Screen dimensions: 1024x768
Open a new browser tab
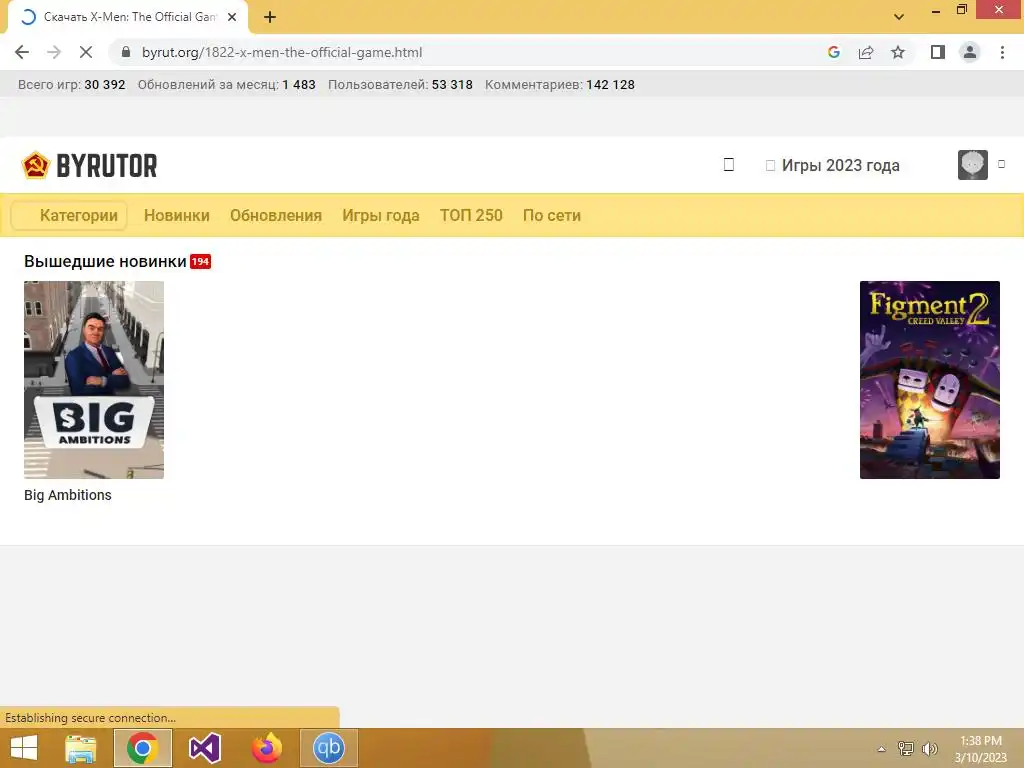[x=270, y=18]
